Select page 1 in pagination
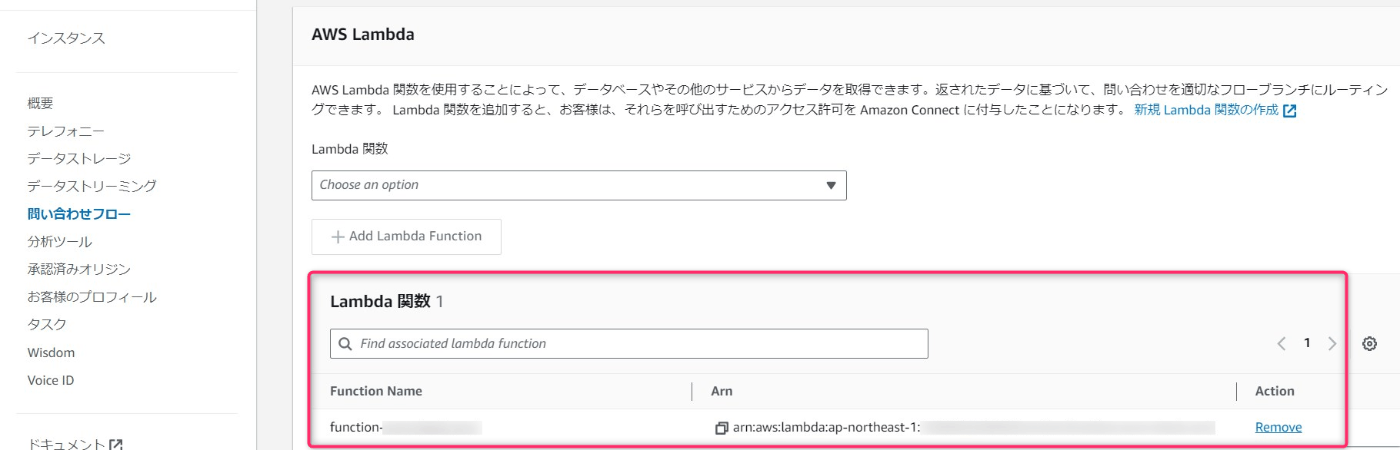Image resolution: width=1400 pixels, height=450 pixels. 1307,344
